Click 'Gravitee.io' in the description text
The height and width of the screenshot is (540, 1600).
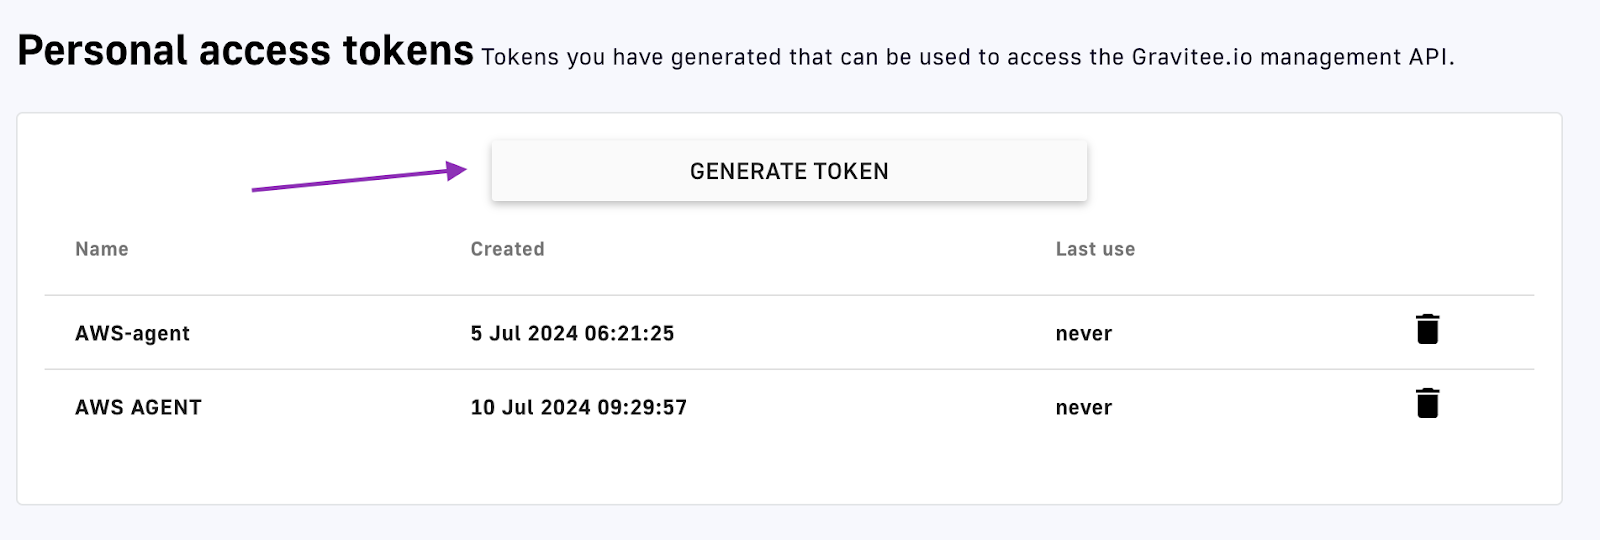tap(1192, 57)
